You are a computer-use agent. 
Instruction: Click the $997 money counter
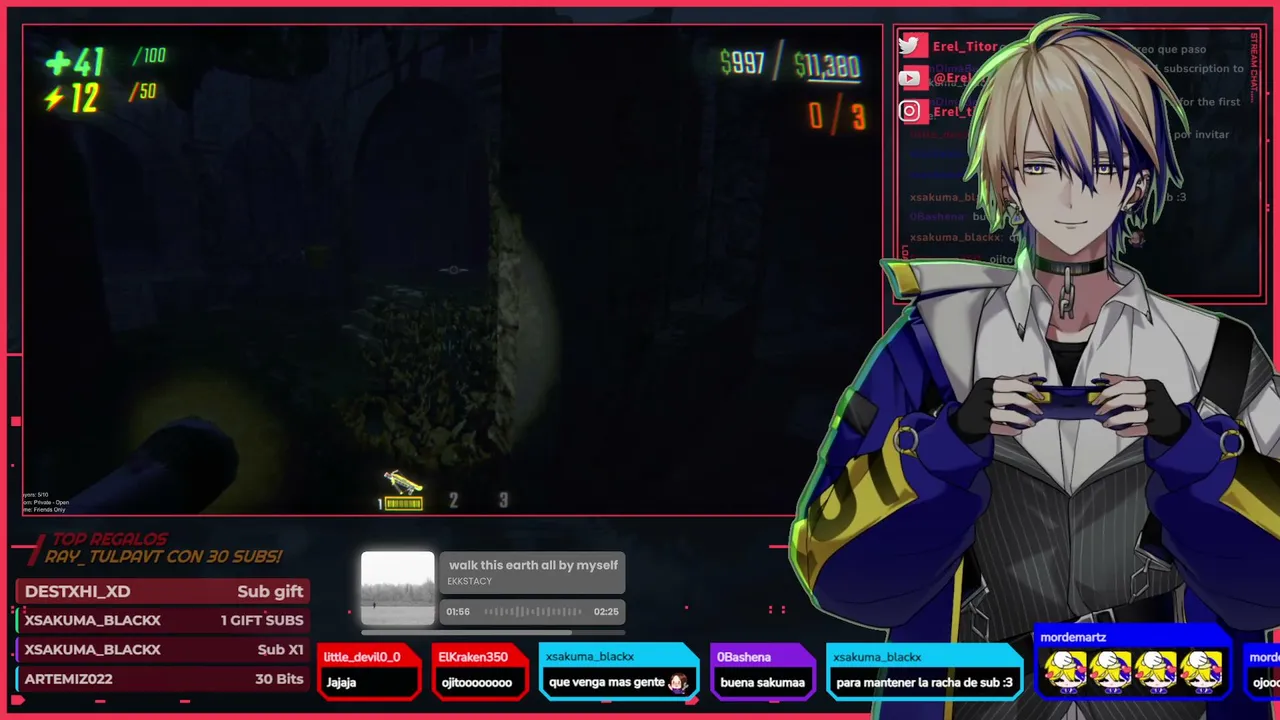coord(742,63)
